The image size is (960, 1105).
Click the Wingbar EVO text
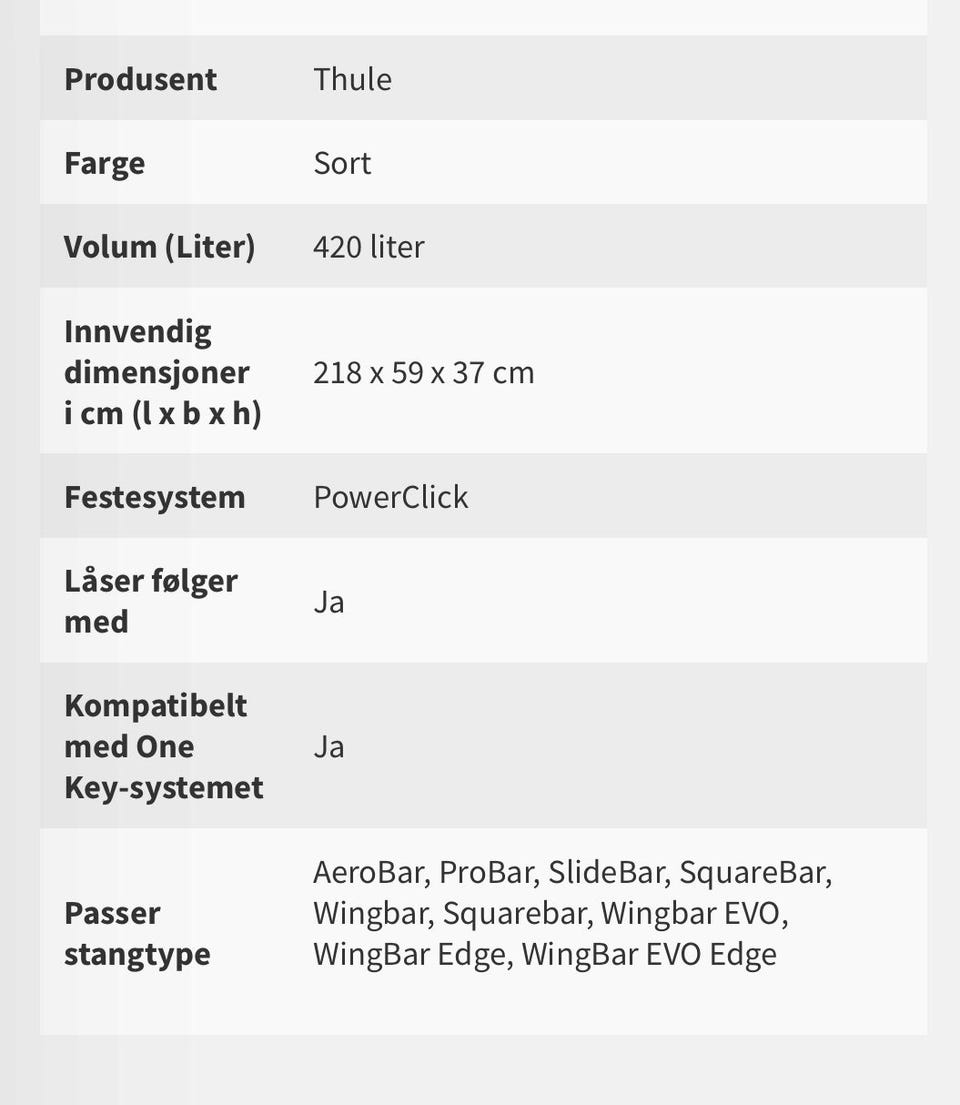(x=693, y=913)
